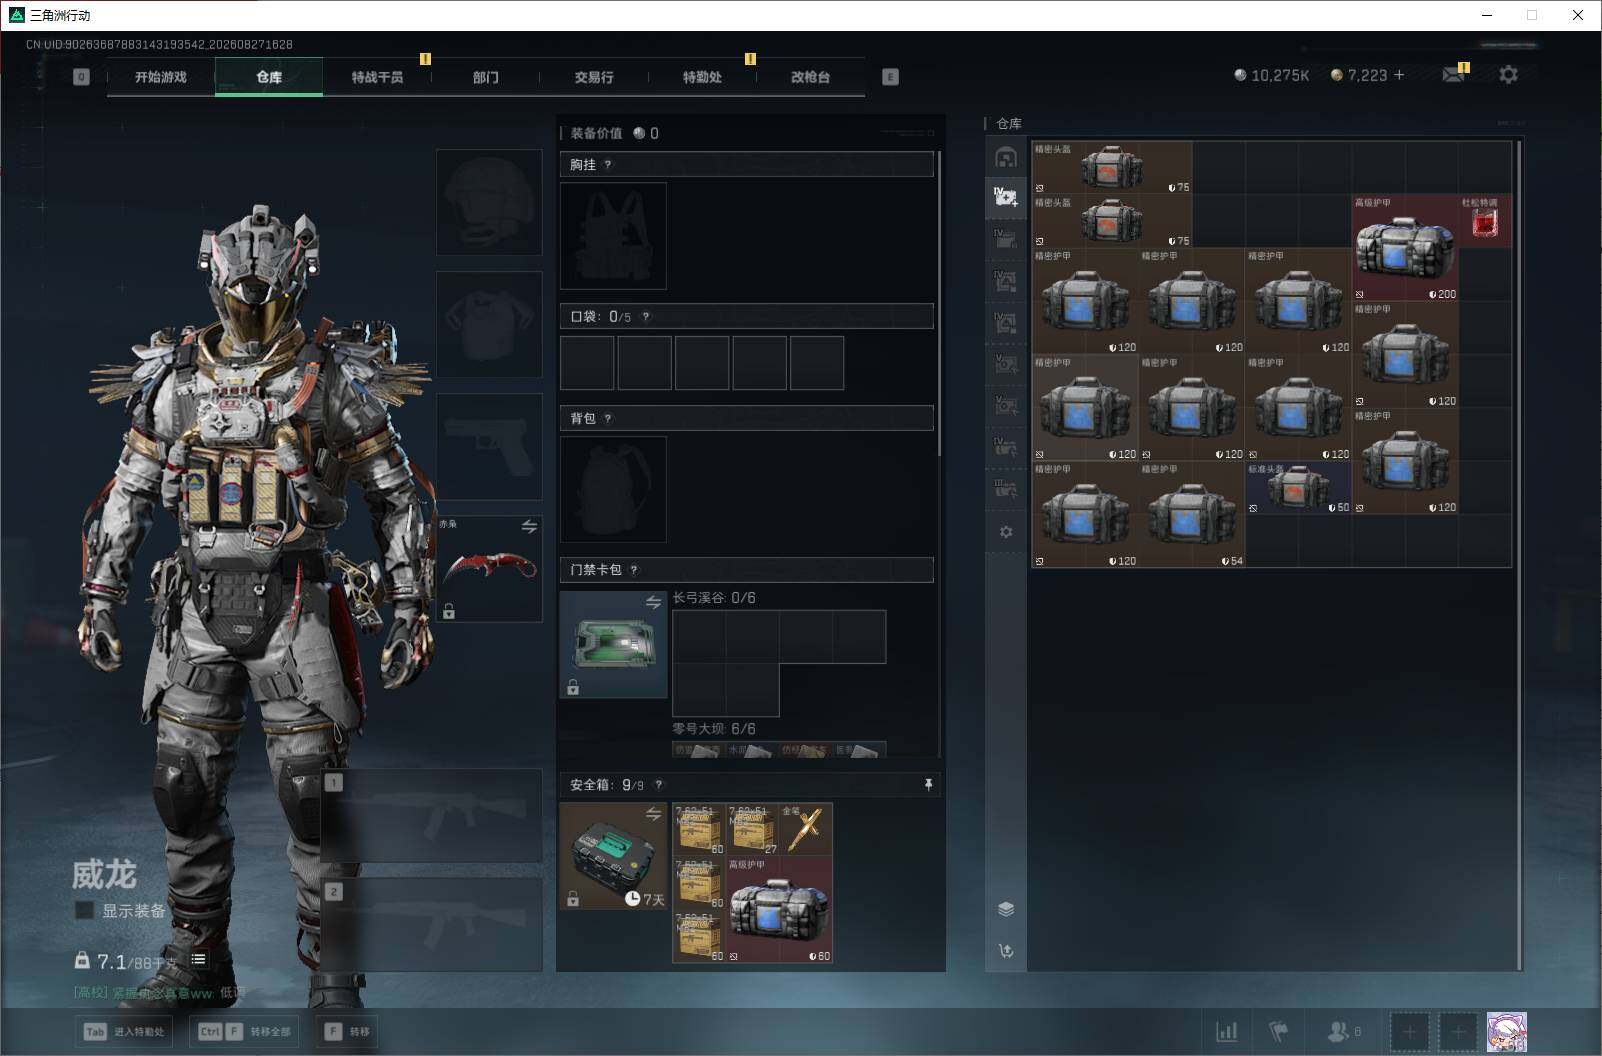Click the loadout panel scrollbar

pos(939,303)
